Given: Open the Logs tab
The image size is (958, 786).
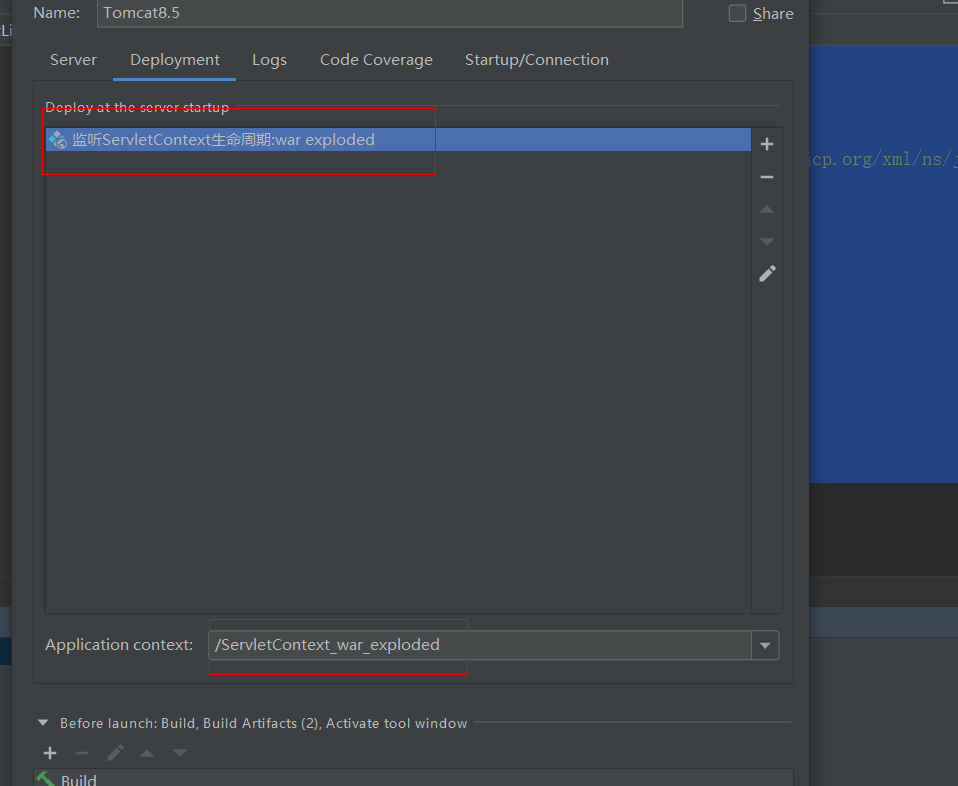Looking at the screenshot, I should pos(269,60).
